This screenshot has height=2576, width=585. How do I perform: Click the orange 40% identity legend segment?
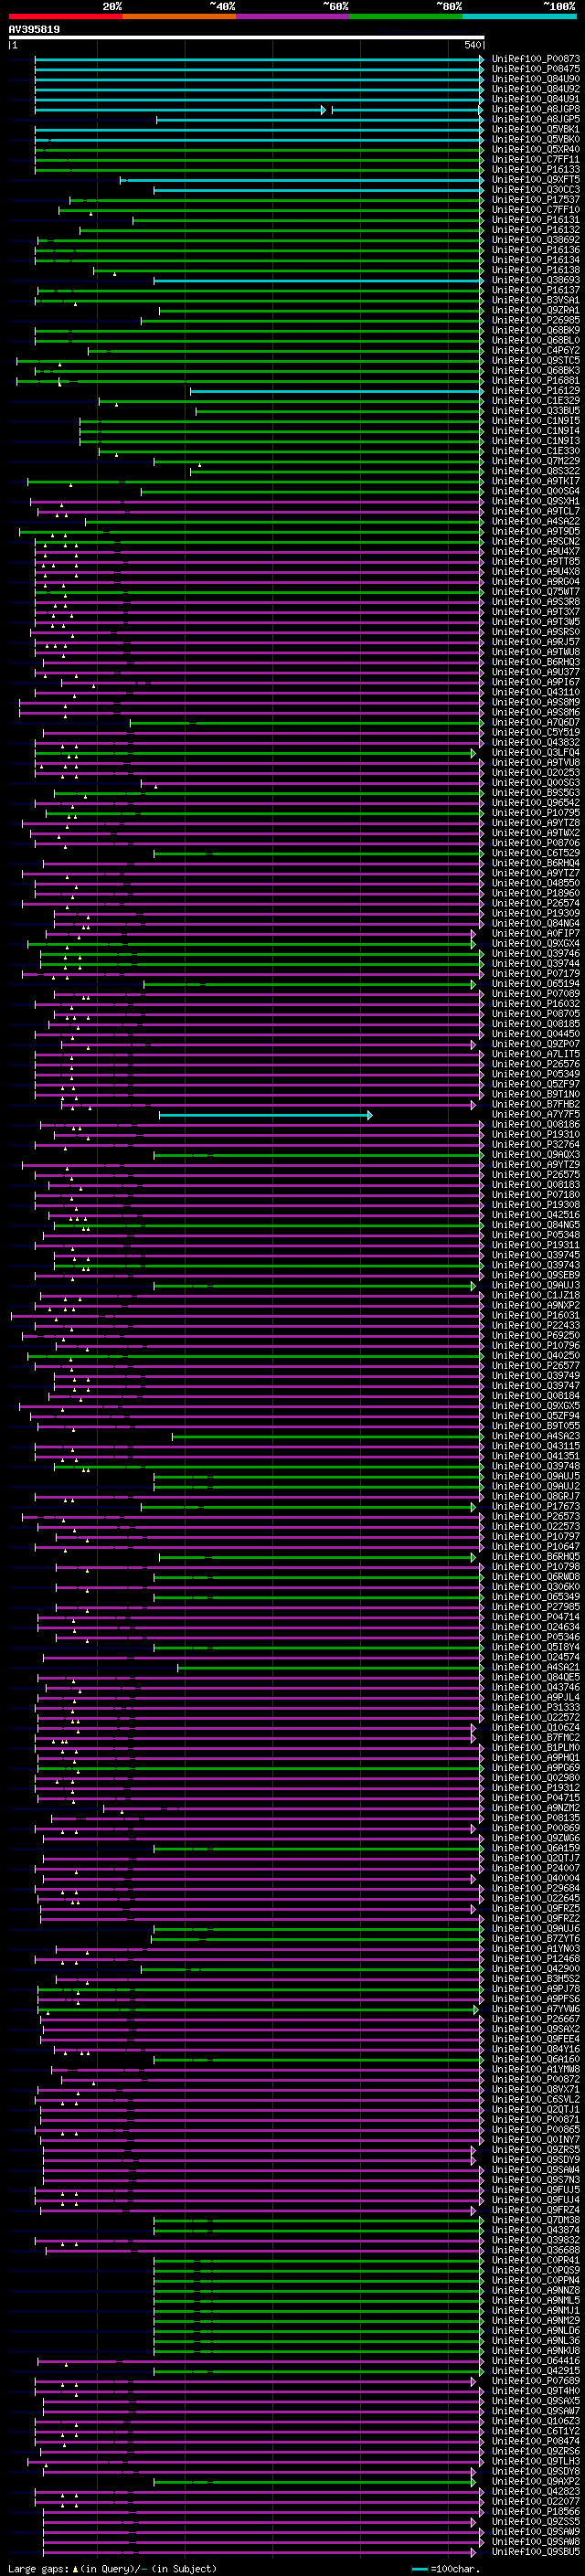click(x=179, y=16)
